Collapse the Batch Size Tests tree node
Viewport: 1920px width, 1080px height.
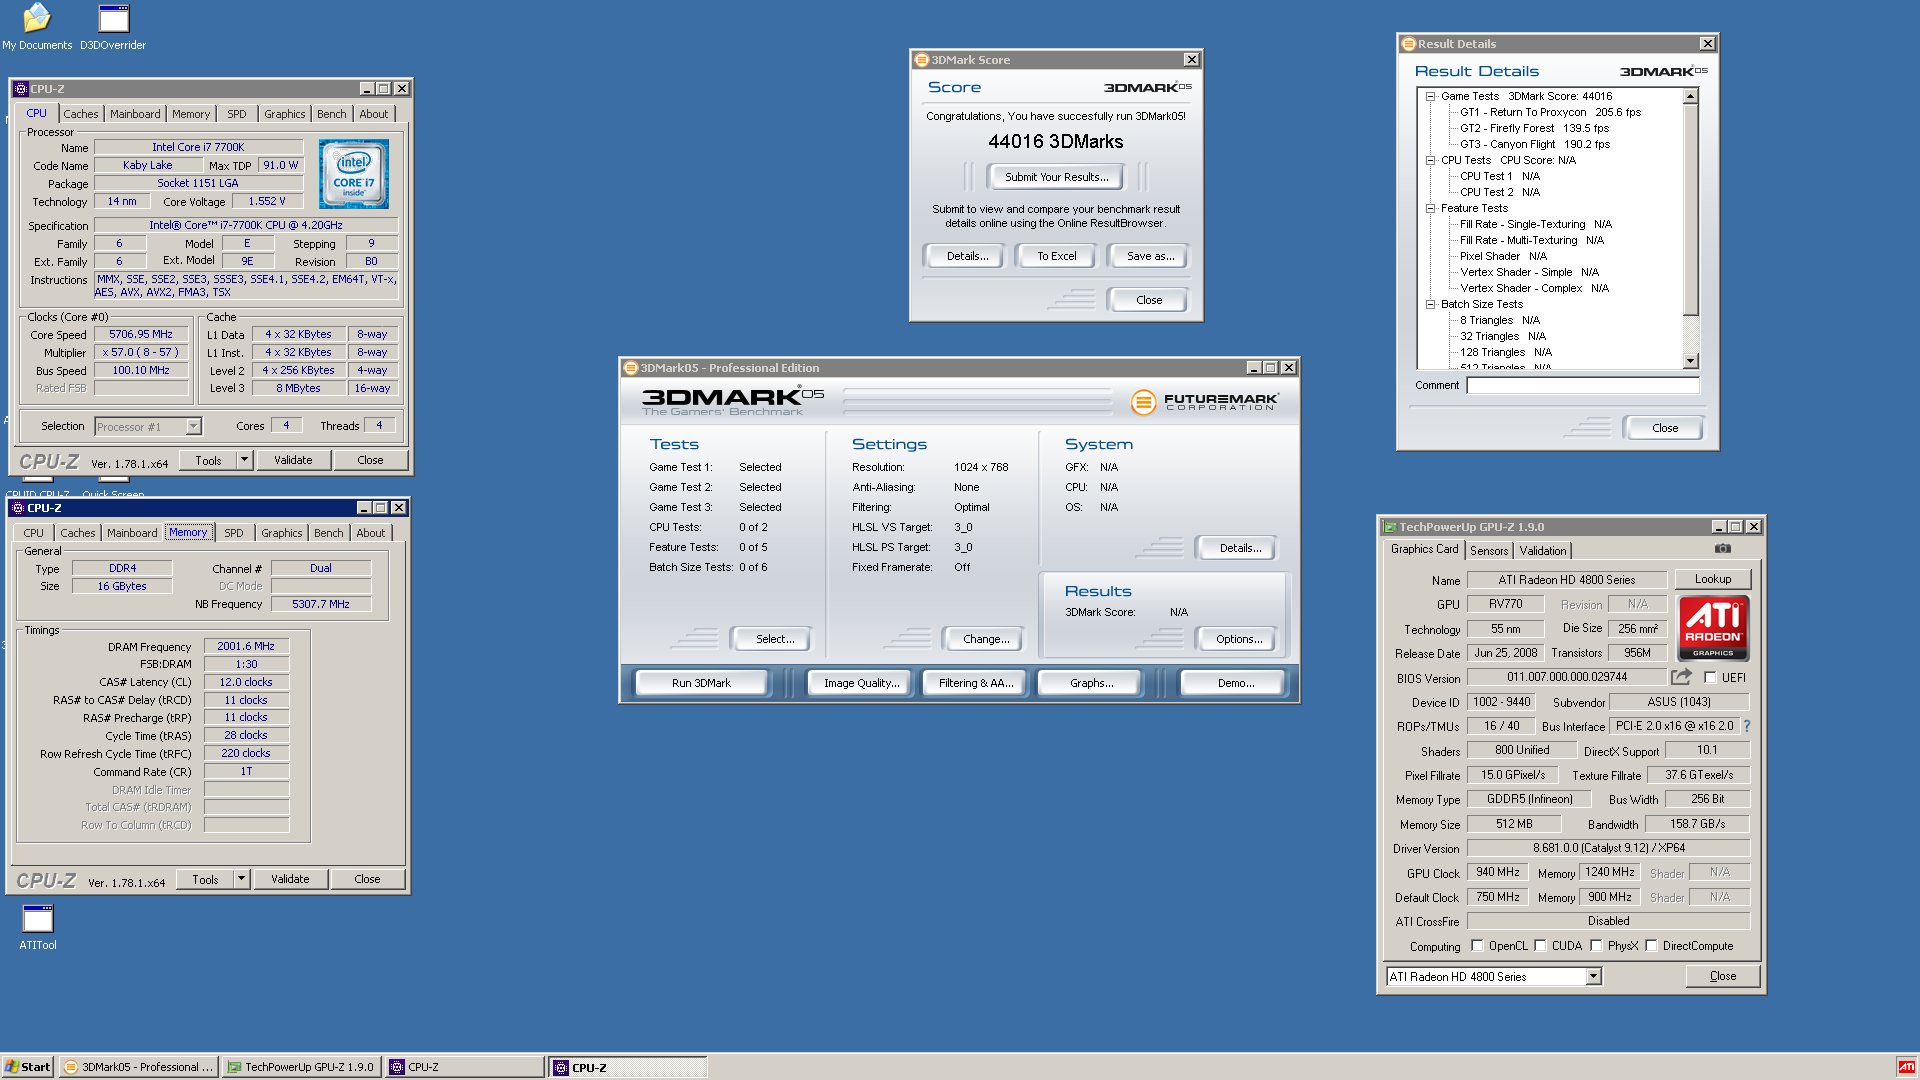click(x=1430, y=305)
